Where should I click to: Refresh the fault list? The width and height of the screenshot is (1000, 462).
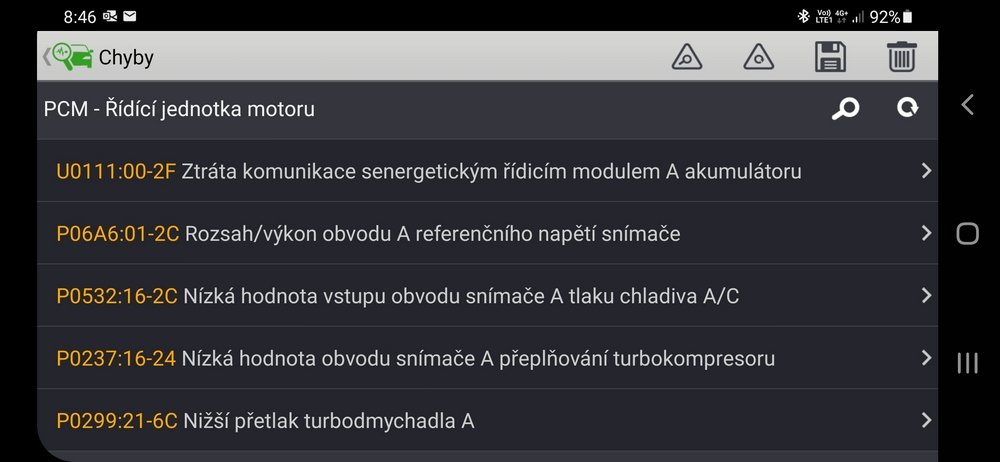click(907, 109)
